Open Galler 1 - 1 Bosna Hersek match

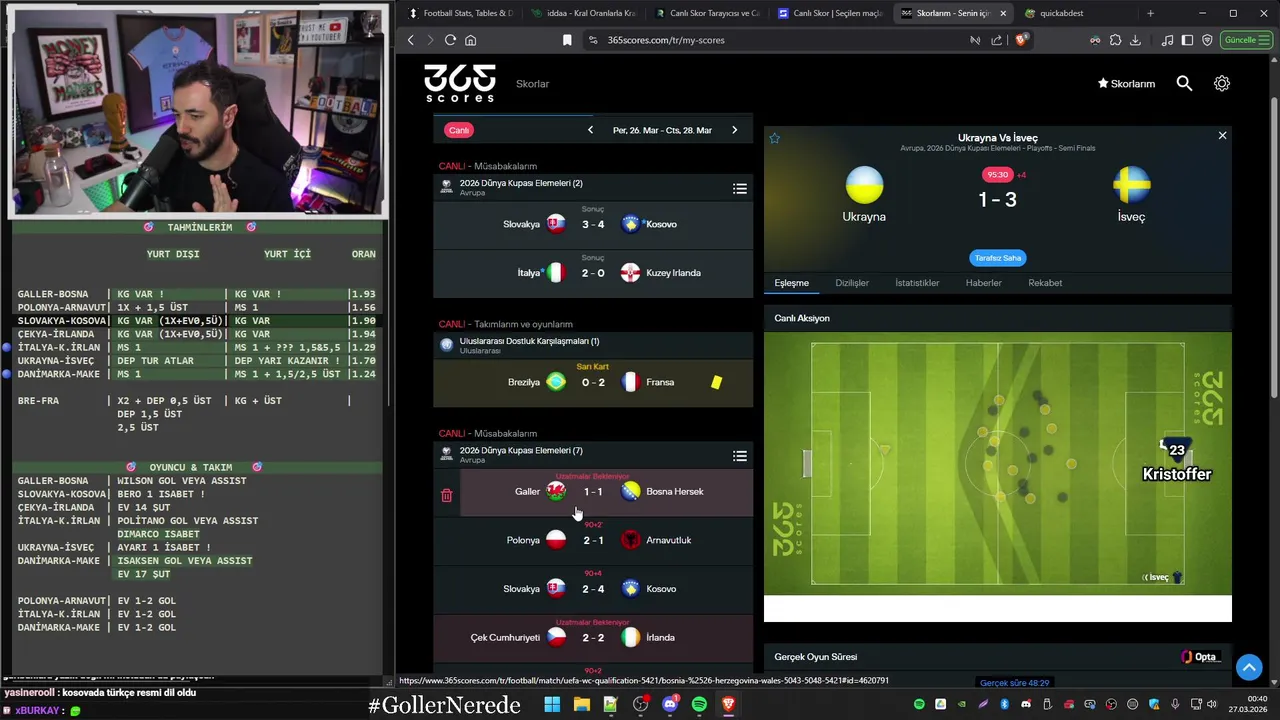click(606, 492)
